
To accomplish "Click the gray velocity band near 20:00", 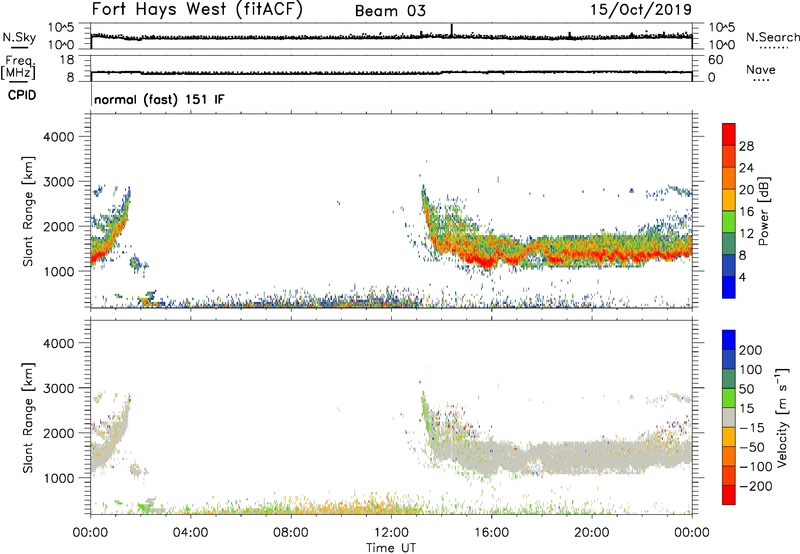I will click(592, 458).
